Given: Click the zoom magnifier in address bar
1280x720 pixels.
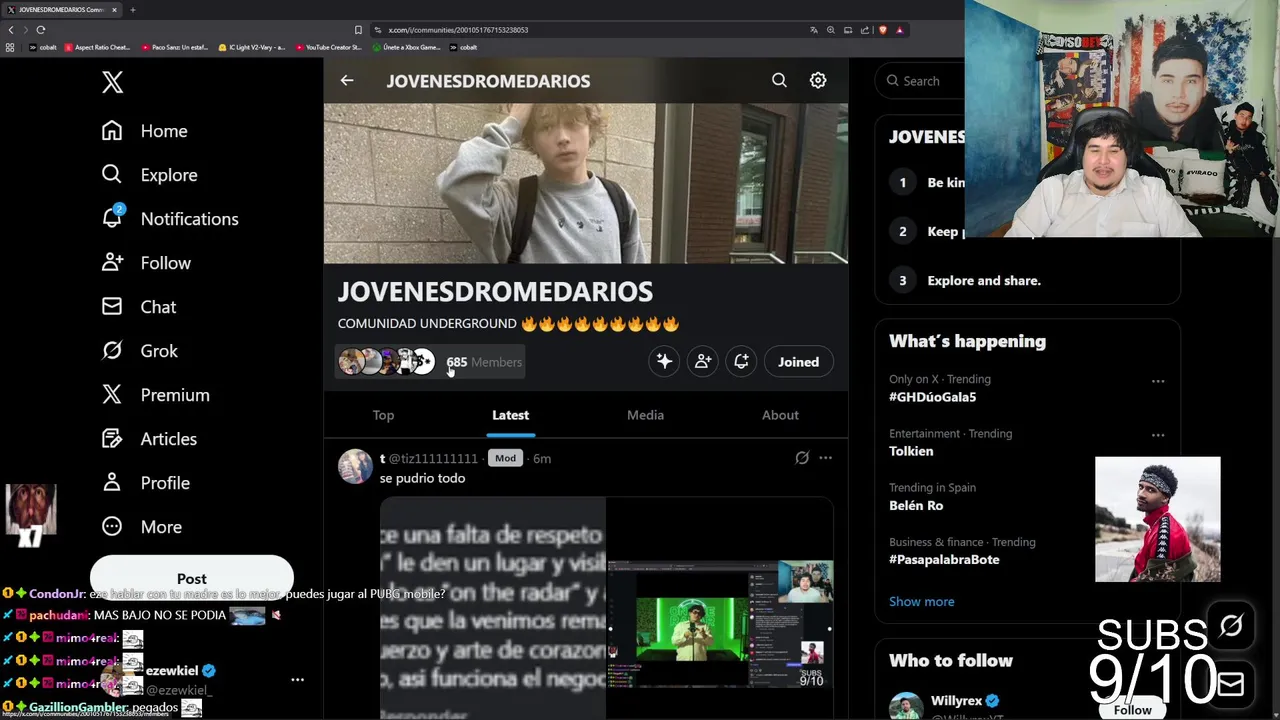Looking at the screenshot, I should 830,30.
